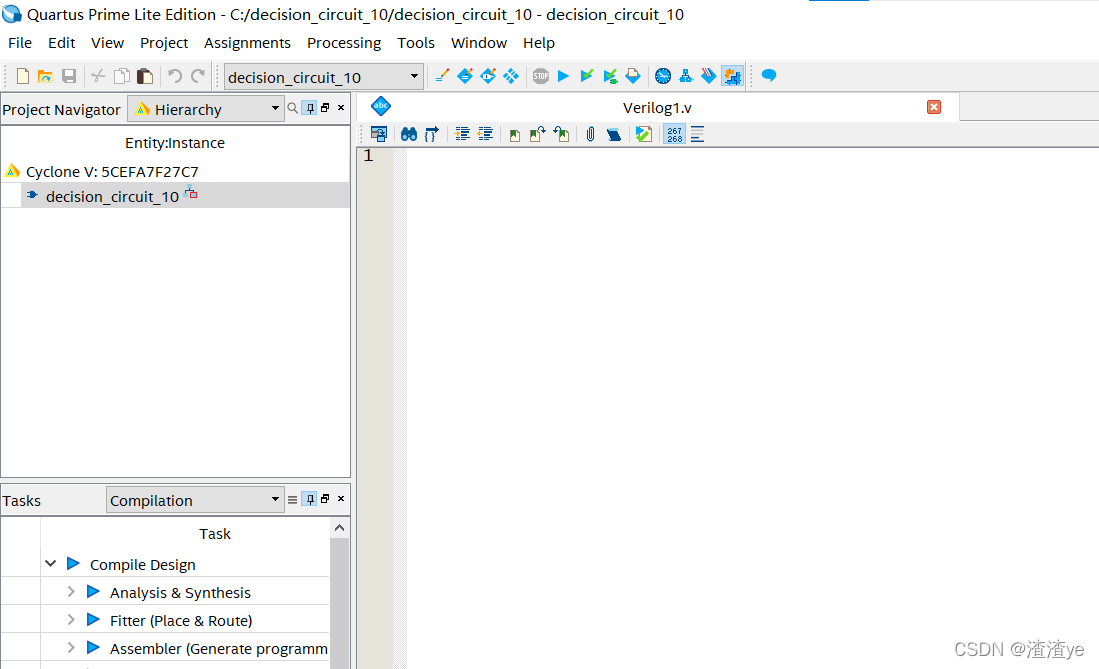The height and width of the screenshot is (669, 1099).
Task: Start Analysis & Elaboration play-check icon
Action: click(x=587, y=76)
